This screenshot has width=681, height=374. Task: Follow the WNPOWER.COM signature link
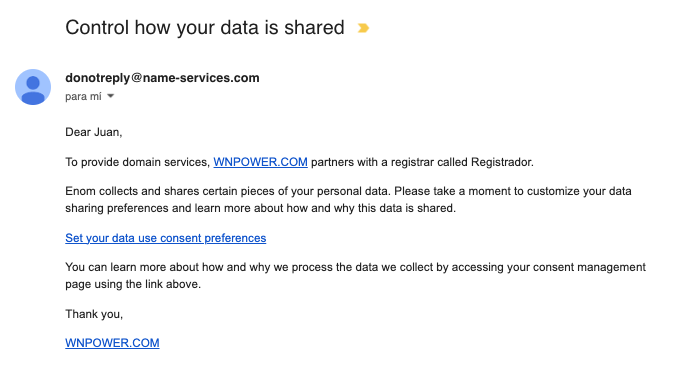point(112,343)
